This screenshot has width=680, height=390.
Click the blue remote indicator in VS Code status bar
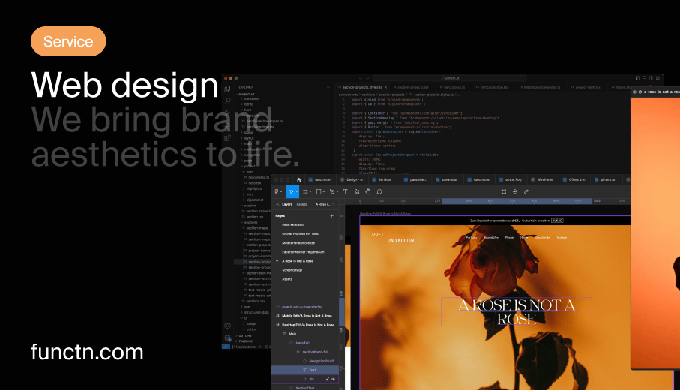(226, 347)
